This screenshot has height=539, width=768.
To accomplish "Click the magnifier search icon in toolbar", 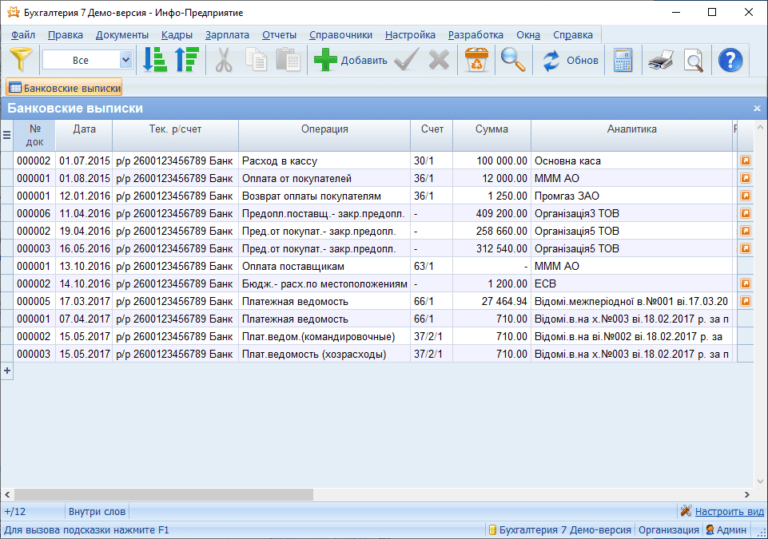I will (x=513, y=60).
